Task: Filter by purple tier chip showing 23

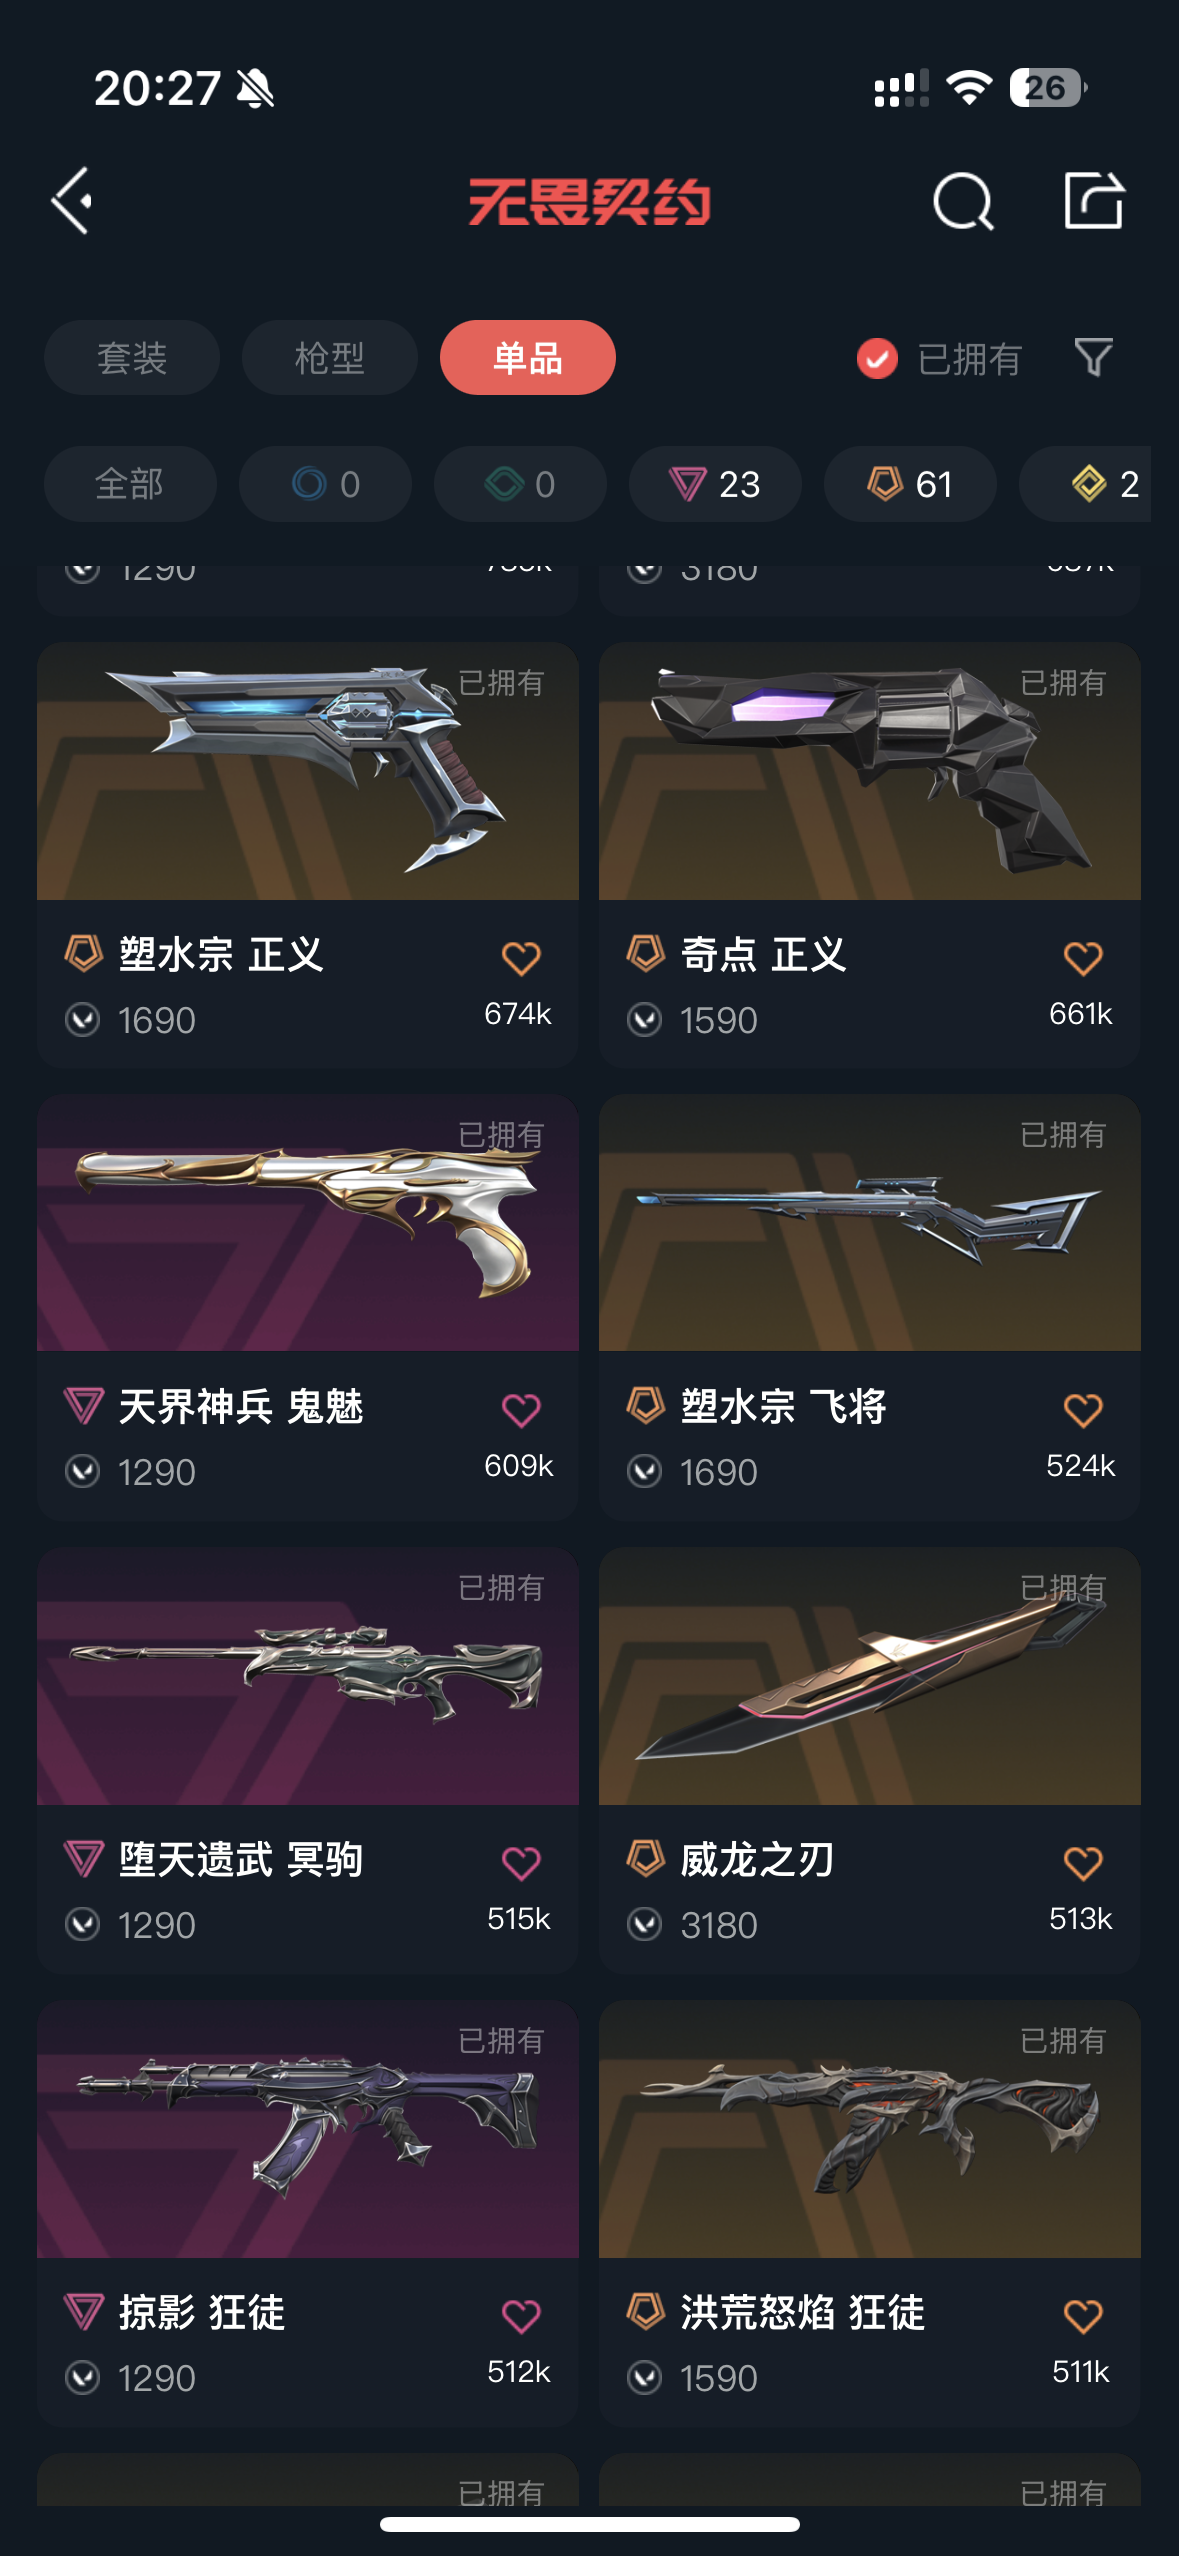Action: tap(715, 484)
